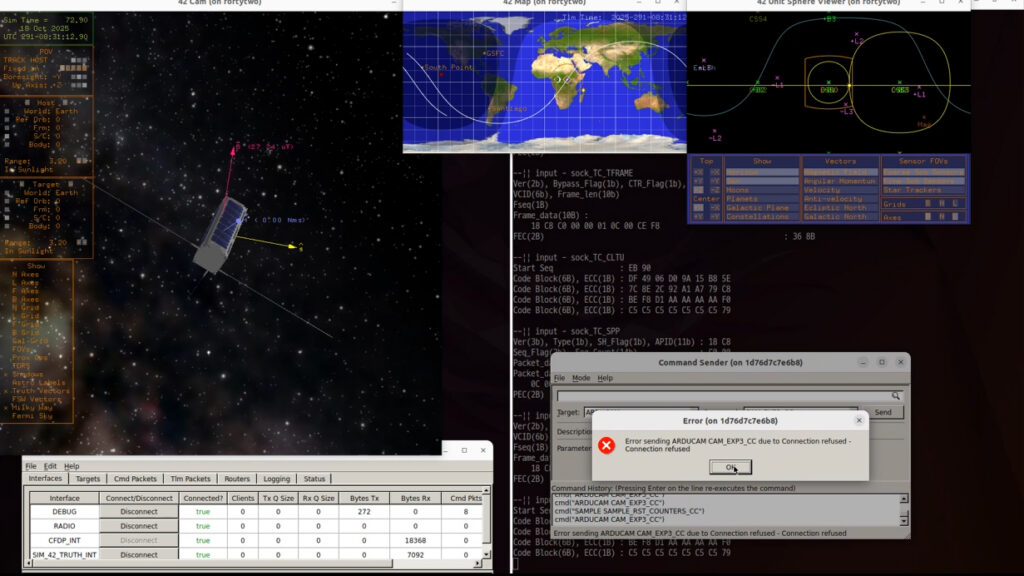Disconnect the RADIO interface
Image resolution: width=1024 pixels, height=576 pixels.
(138, 526)
